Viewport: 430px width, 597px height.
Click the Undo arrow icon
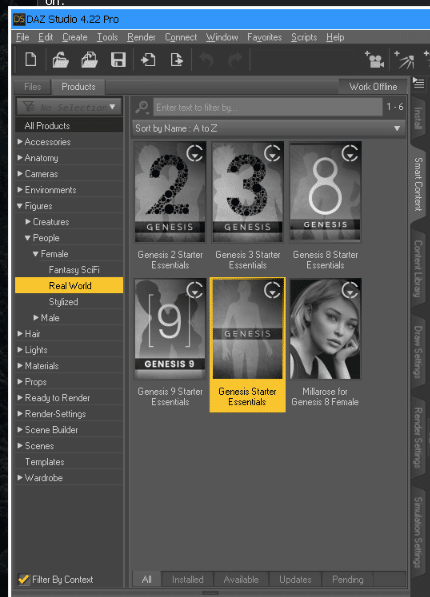pos(206,60)
